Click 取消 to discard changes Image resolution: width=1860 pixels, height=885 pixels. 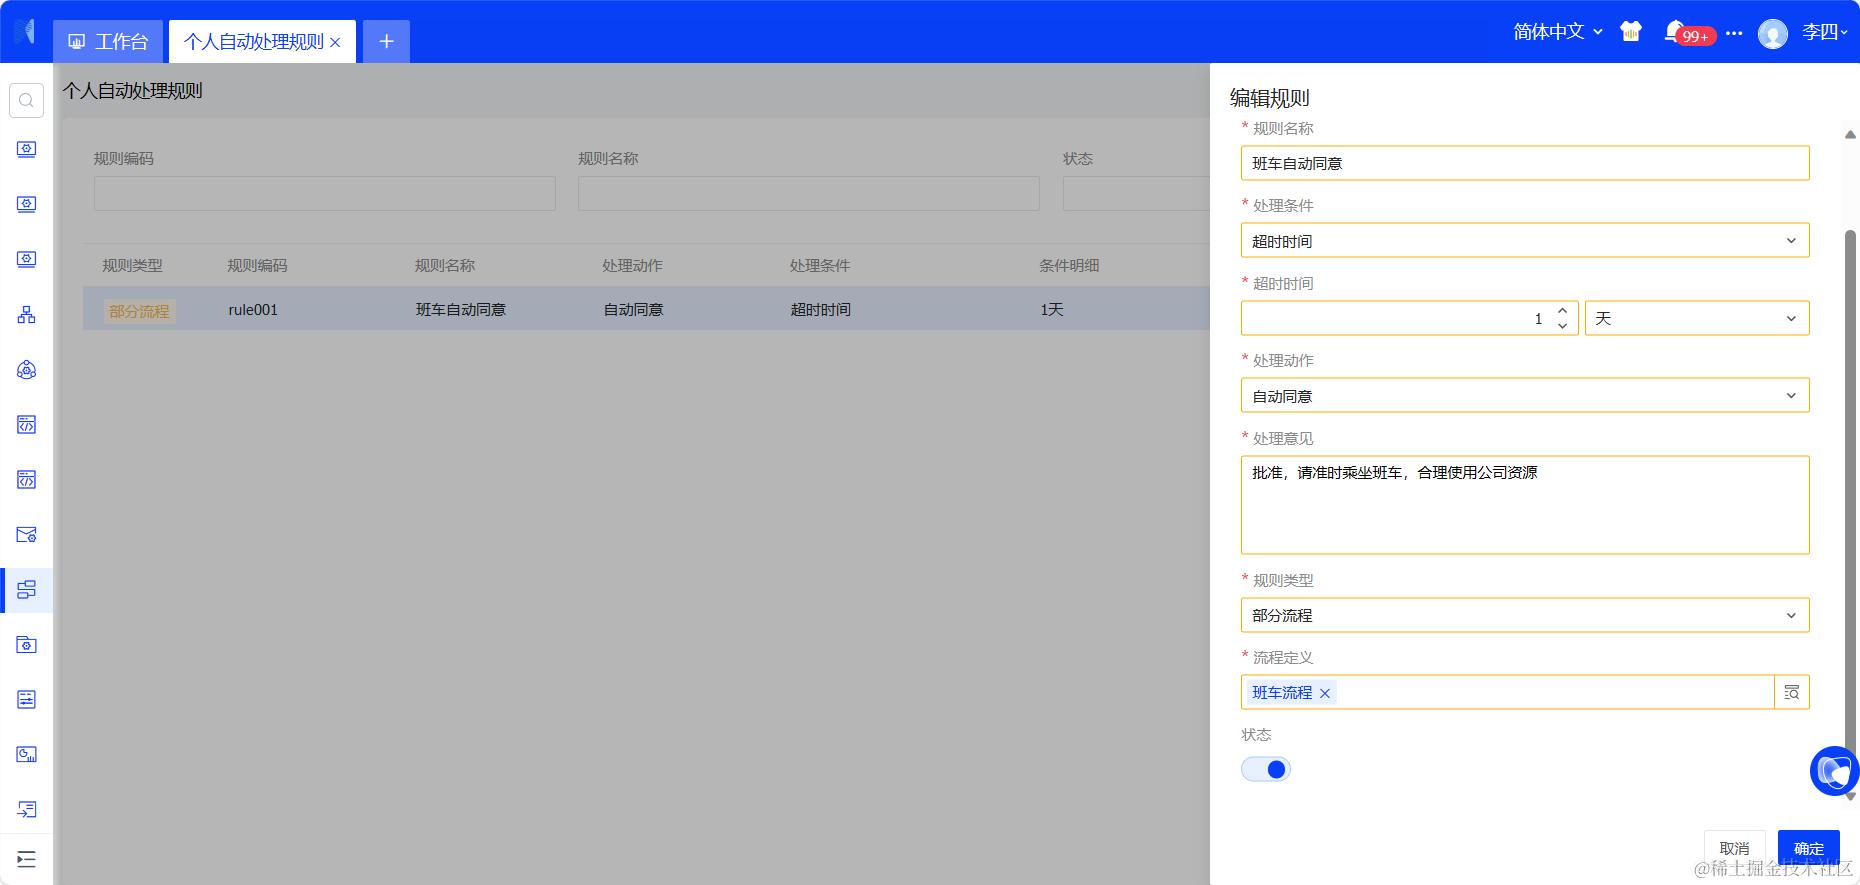click(x=1734, y=848)
